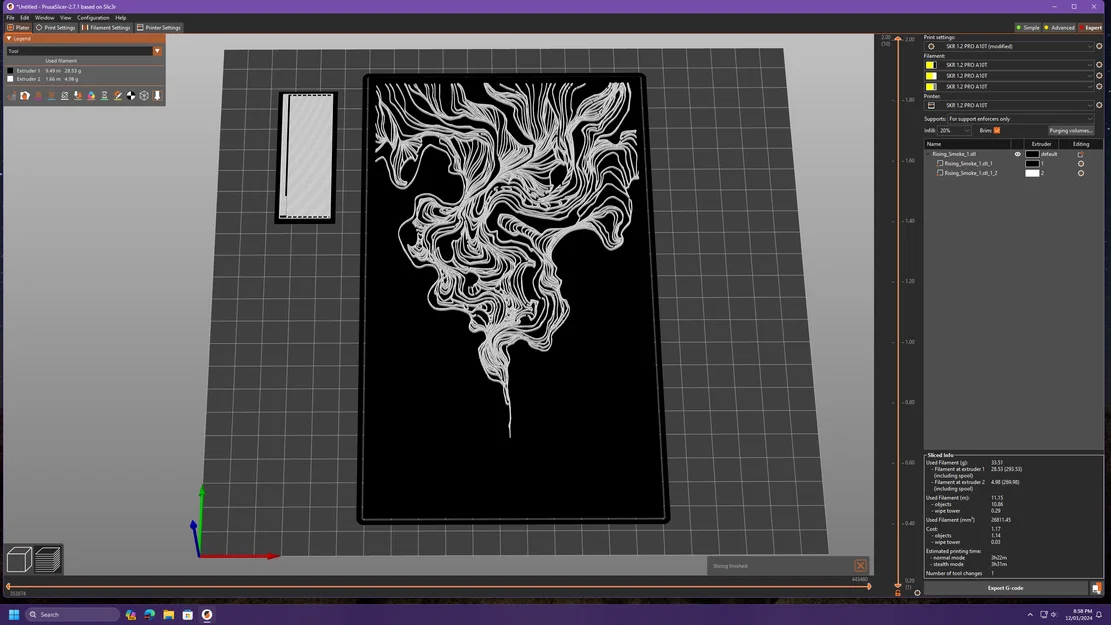
Task: Toggle Shells wireframe cube icon
Action: 145,96
